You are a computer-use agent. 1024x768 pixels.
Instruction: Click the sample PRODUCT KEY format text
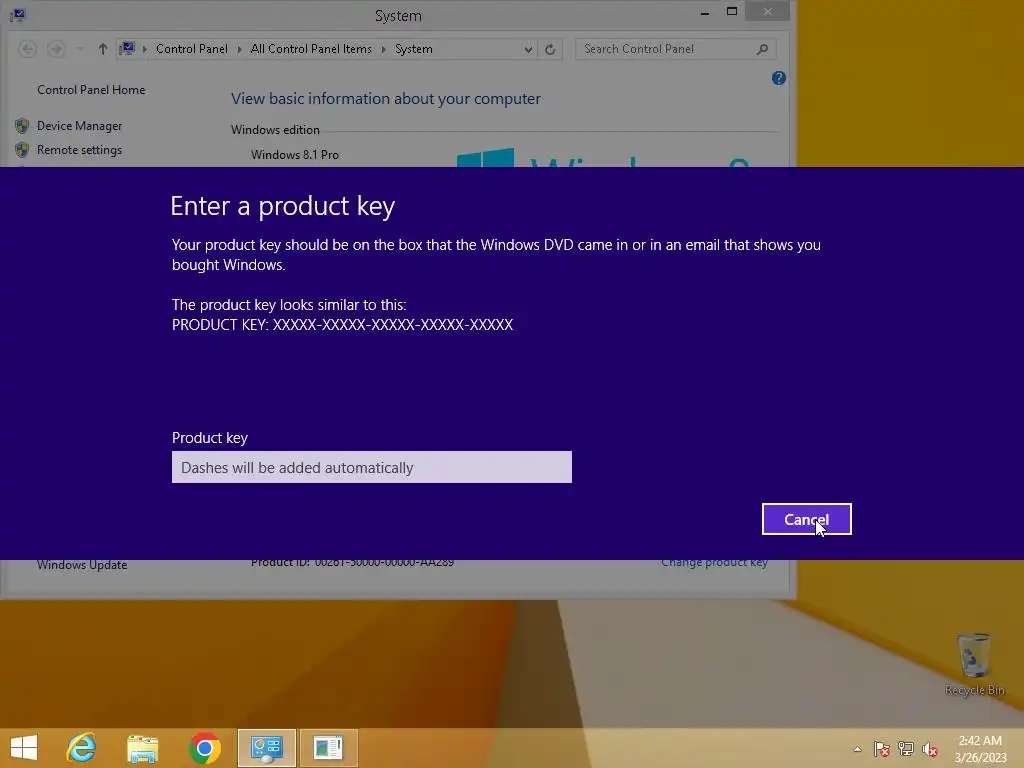tap(342, 325)
